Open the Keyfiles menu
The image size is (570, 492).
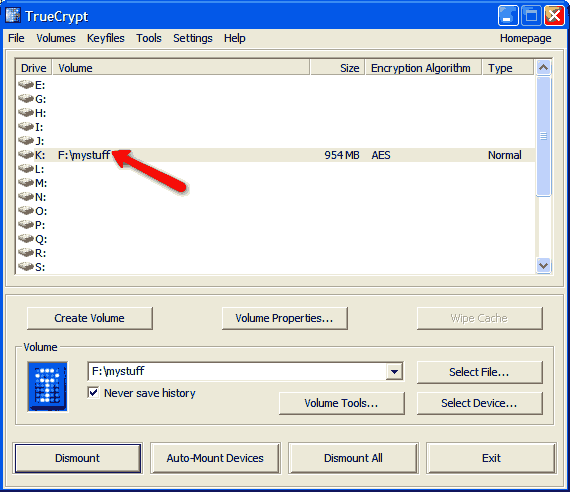click(x=106, y=38)
